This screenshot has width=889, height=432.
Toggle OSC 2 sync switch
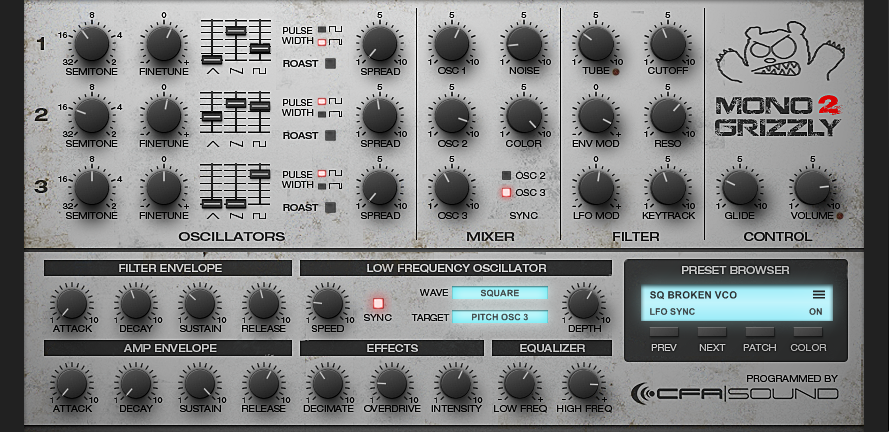(x=506, y=176)
